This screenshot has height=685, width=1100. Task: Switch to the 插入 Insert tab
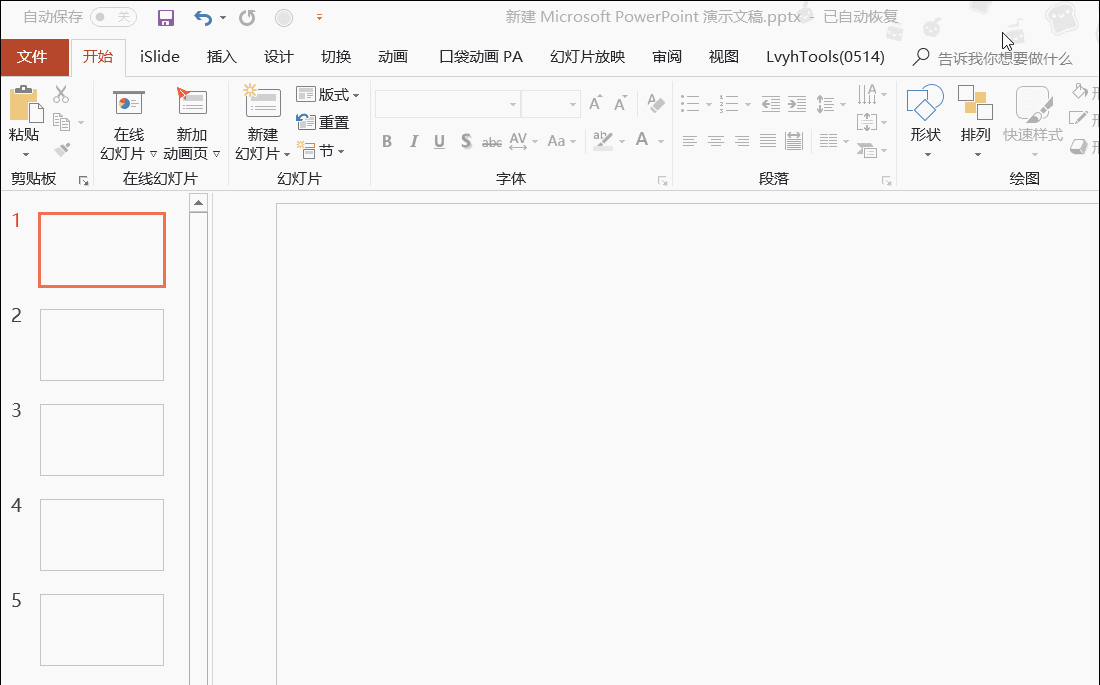221,57
